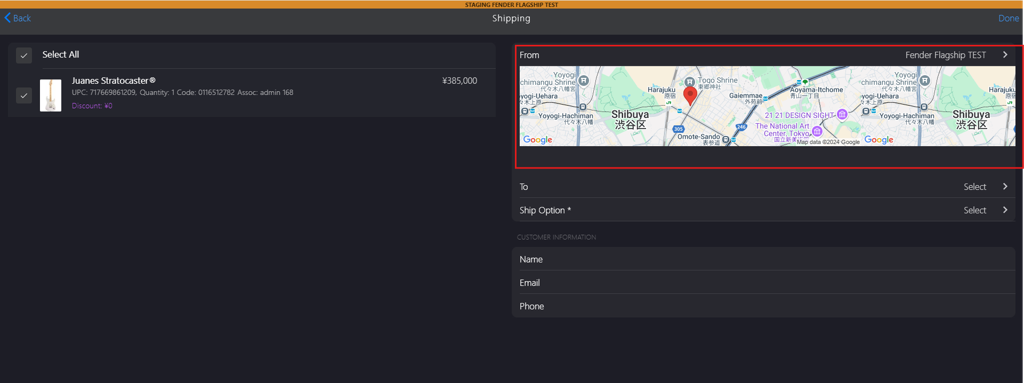The height and width of the screenshot is (383, 1024).
Task: Click the Juanes Stratocaster® product name
Action: click(114, 80)
